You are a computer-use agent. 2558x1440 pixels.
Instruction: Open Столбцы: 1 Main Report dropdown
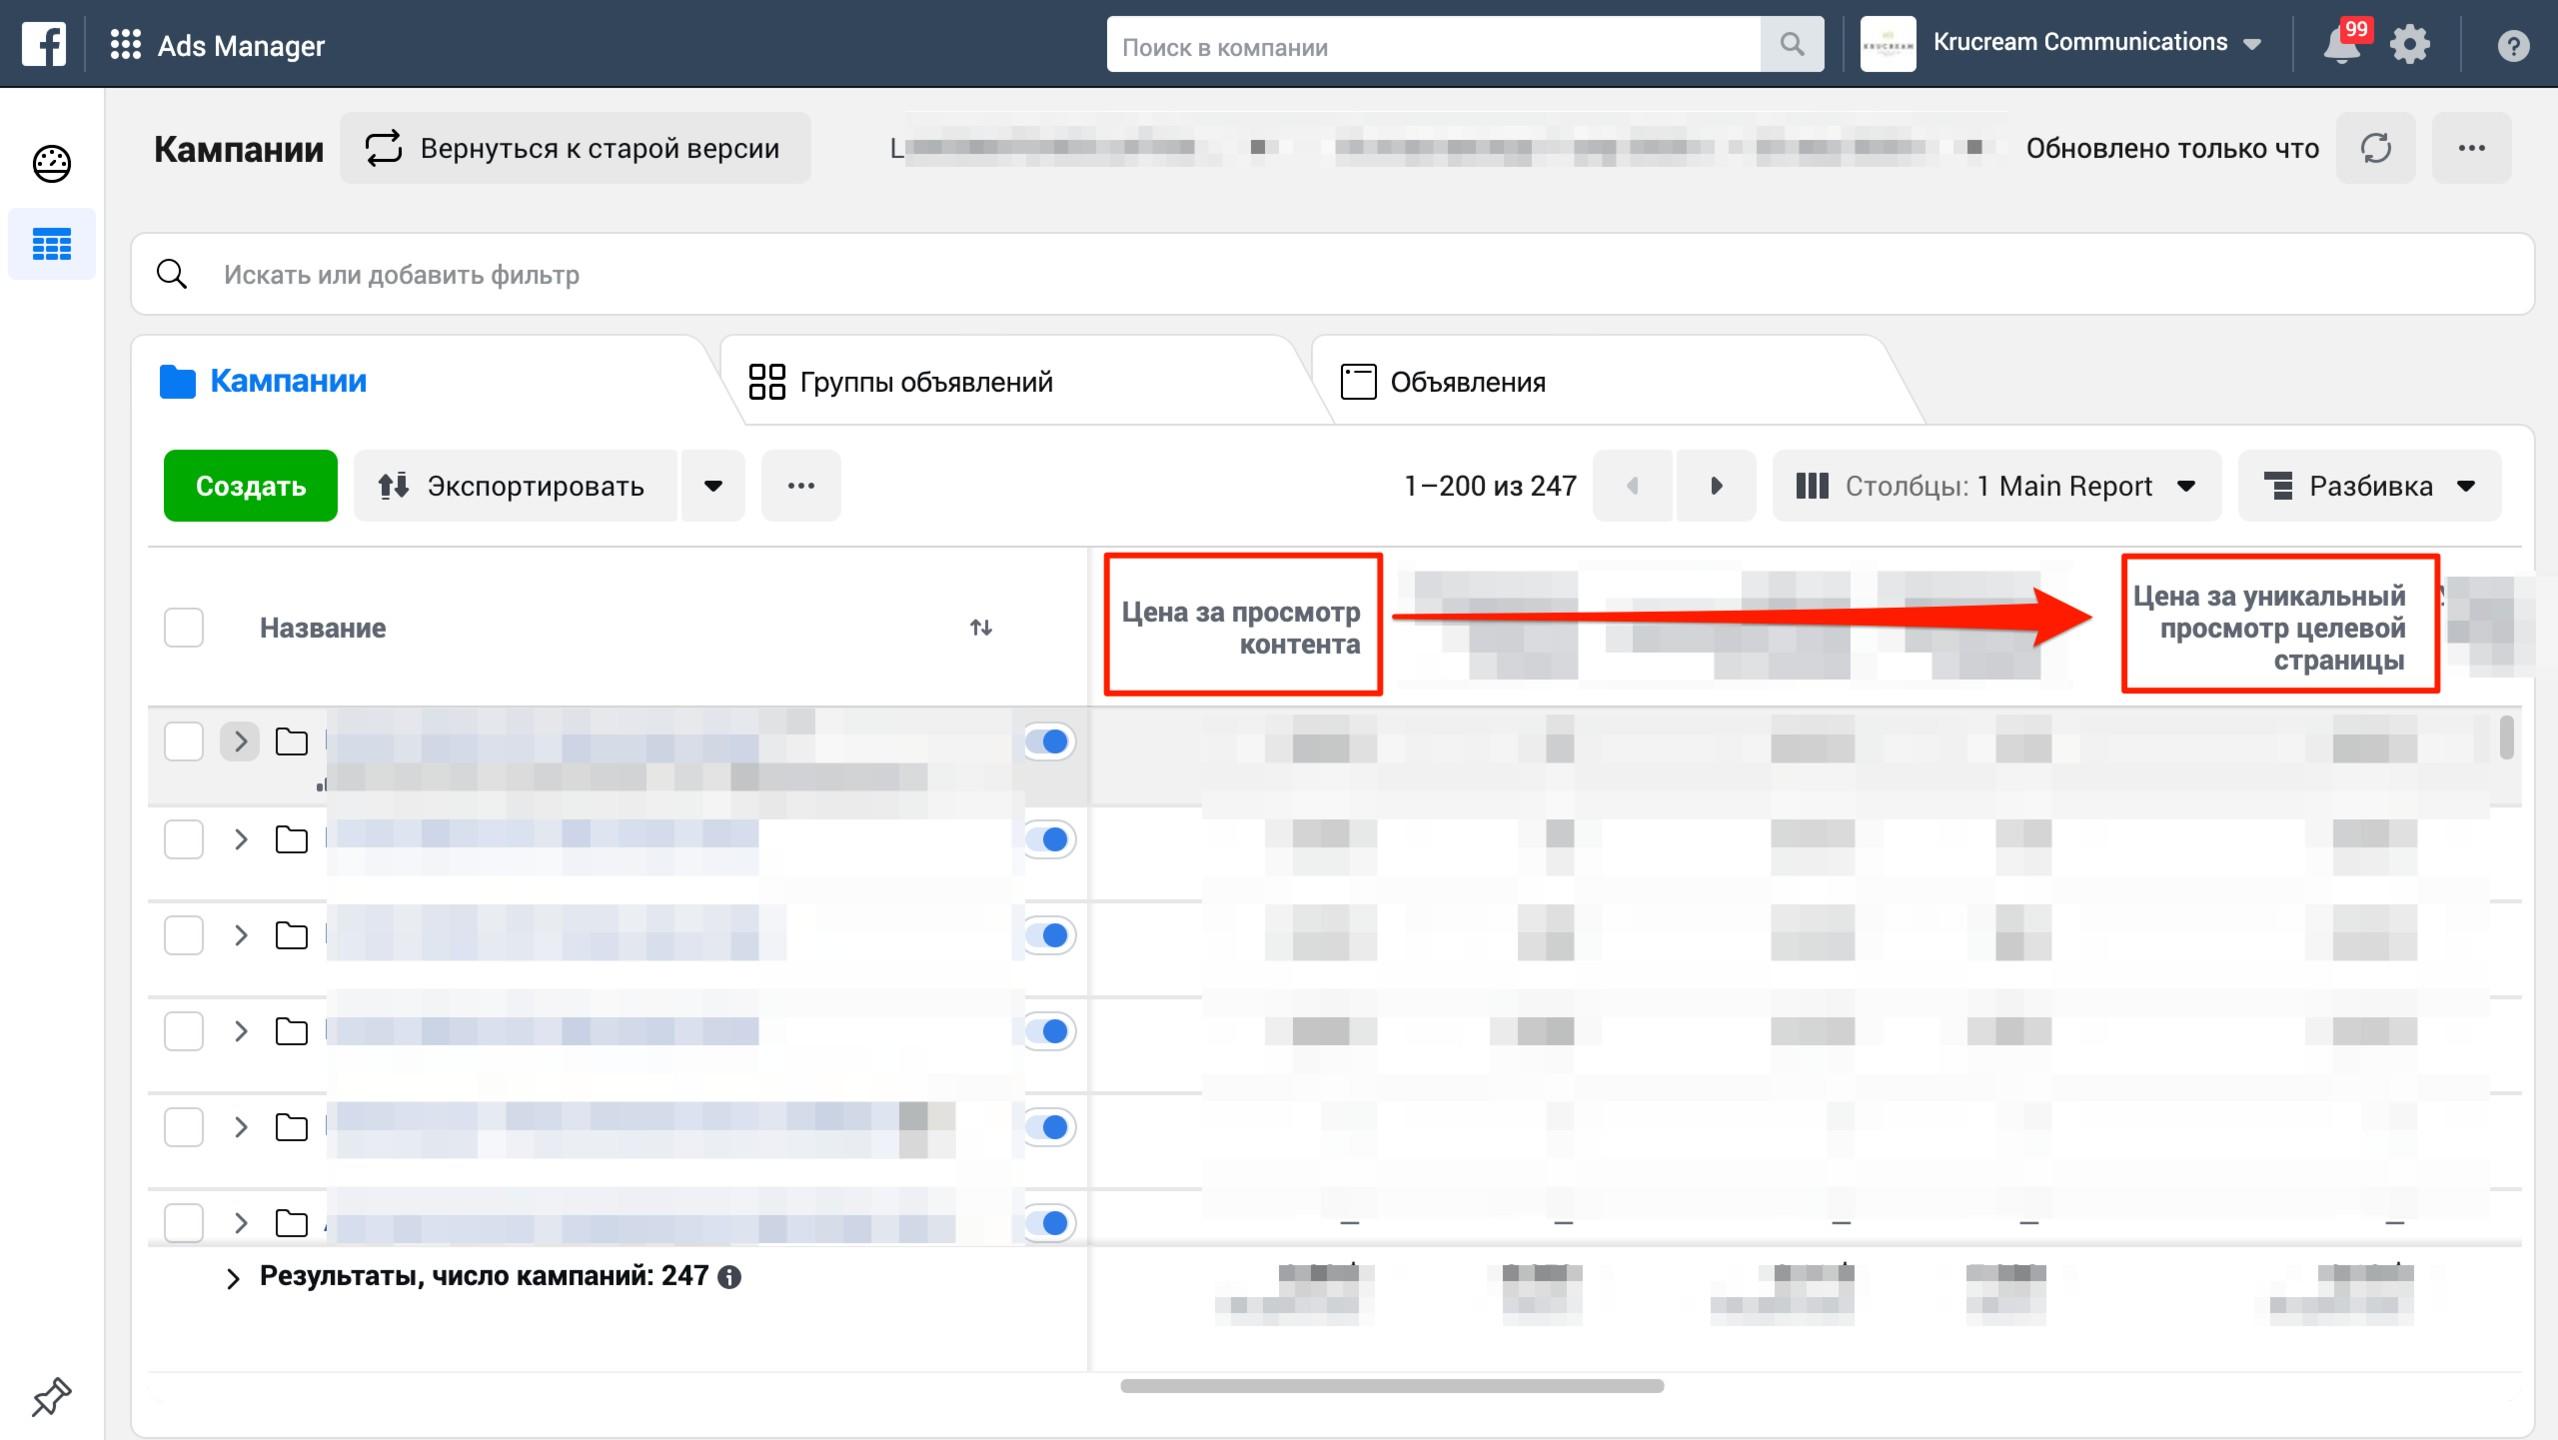point(1996,486)
